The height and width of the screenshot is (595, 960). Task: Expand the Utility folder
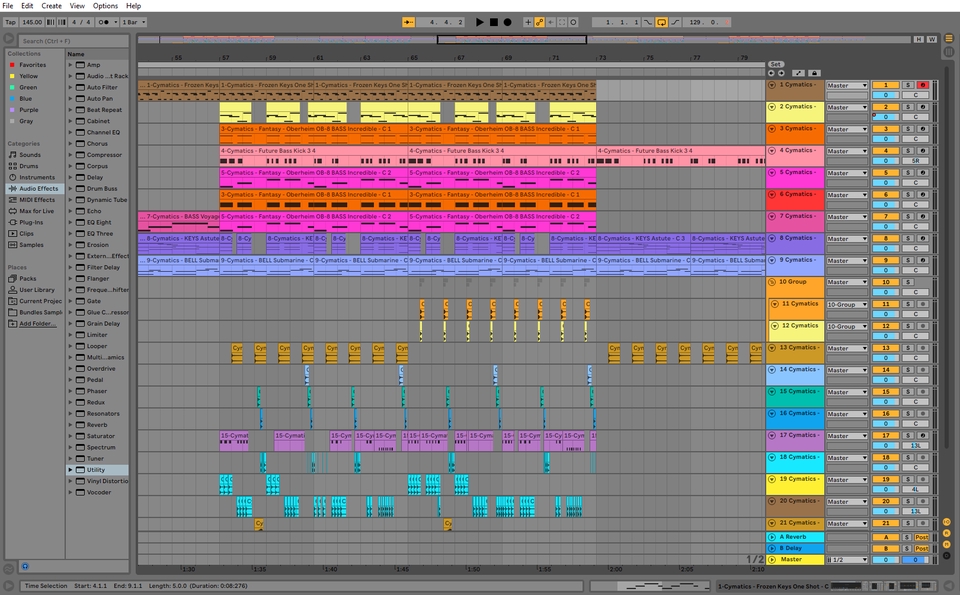pos(70,470)
